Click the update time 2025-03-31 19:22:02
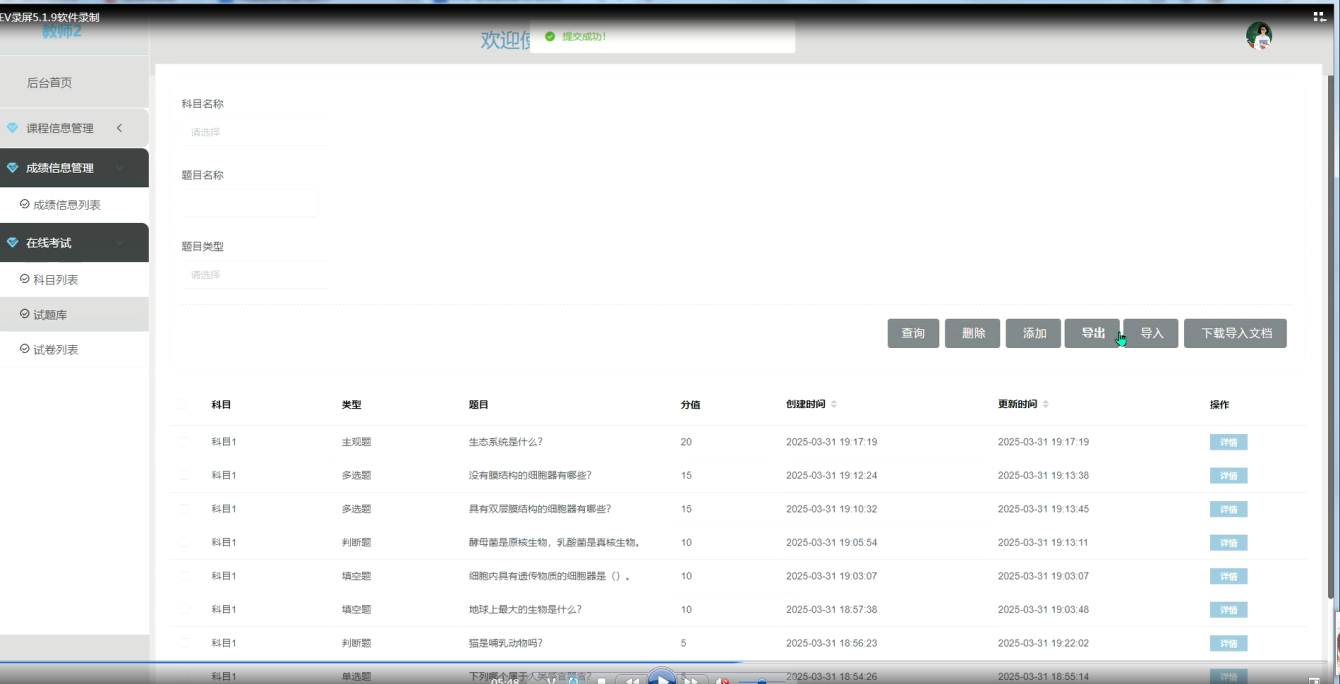Screen dimensions: 1340x684 [x=1043, y=643]
